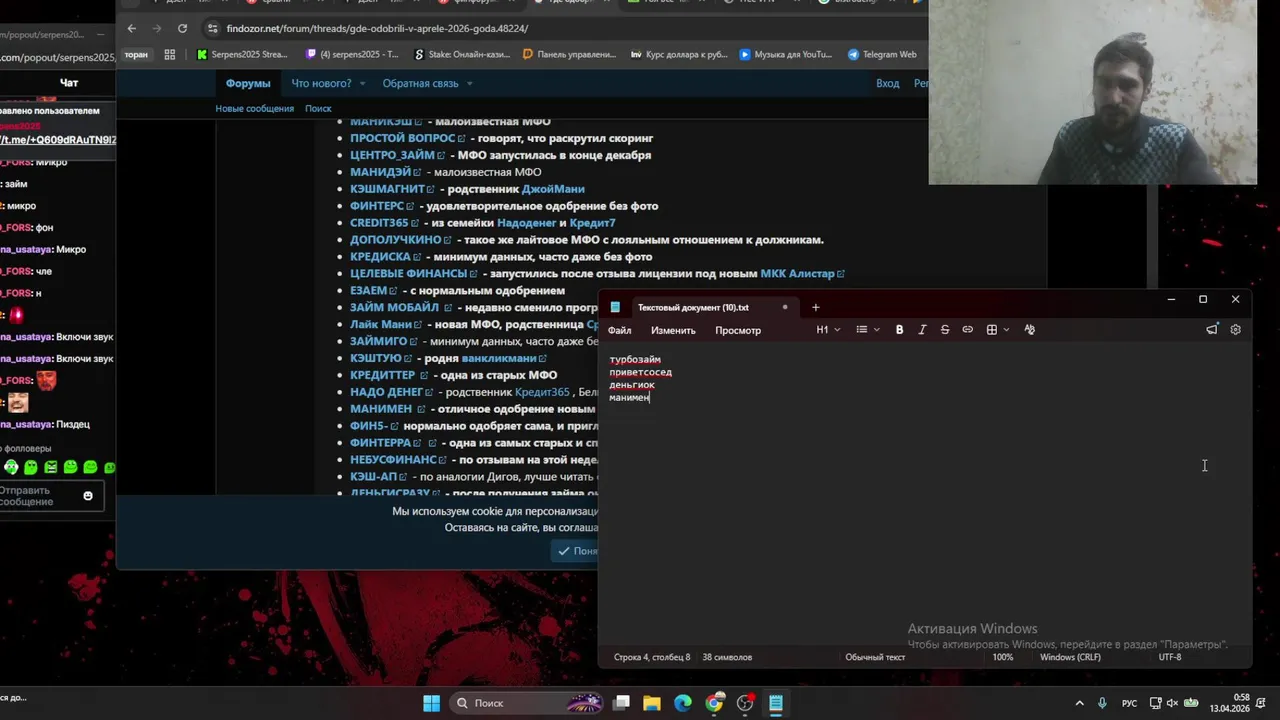Open the Форумы tab on the forum
Image resolution: width=1280 pixels, height=720 pixels.
248,83
